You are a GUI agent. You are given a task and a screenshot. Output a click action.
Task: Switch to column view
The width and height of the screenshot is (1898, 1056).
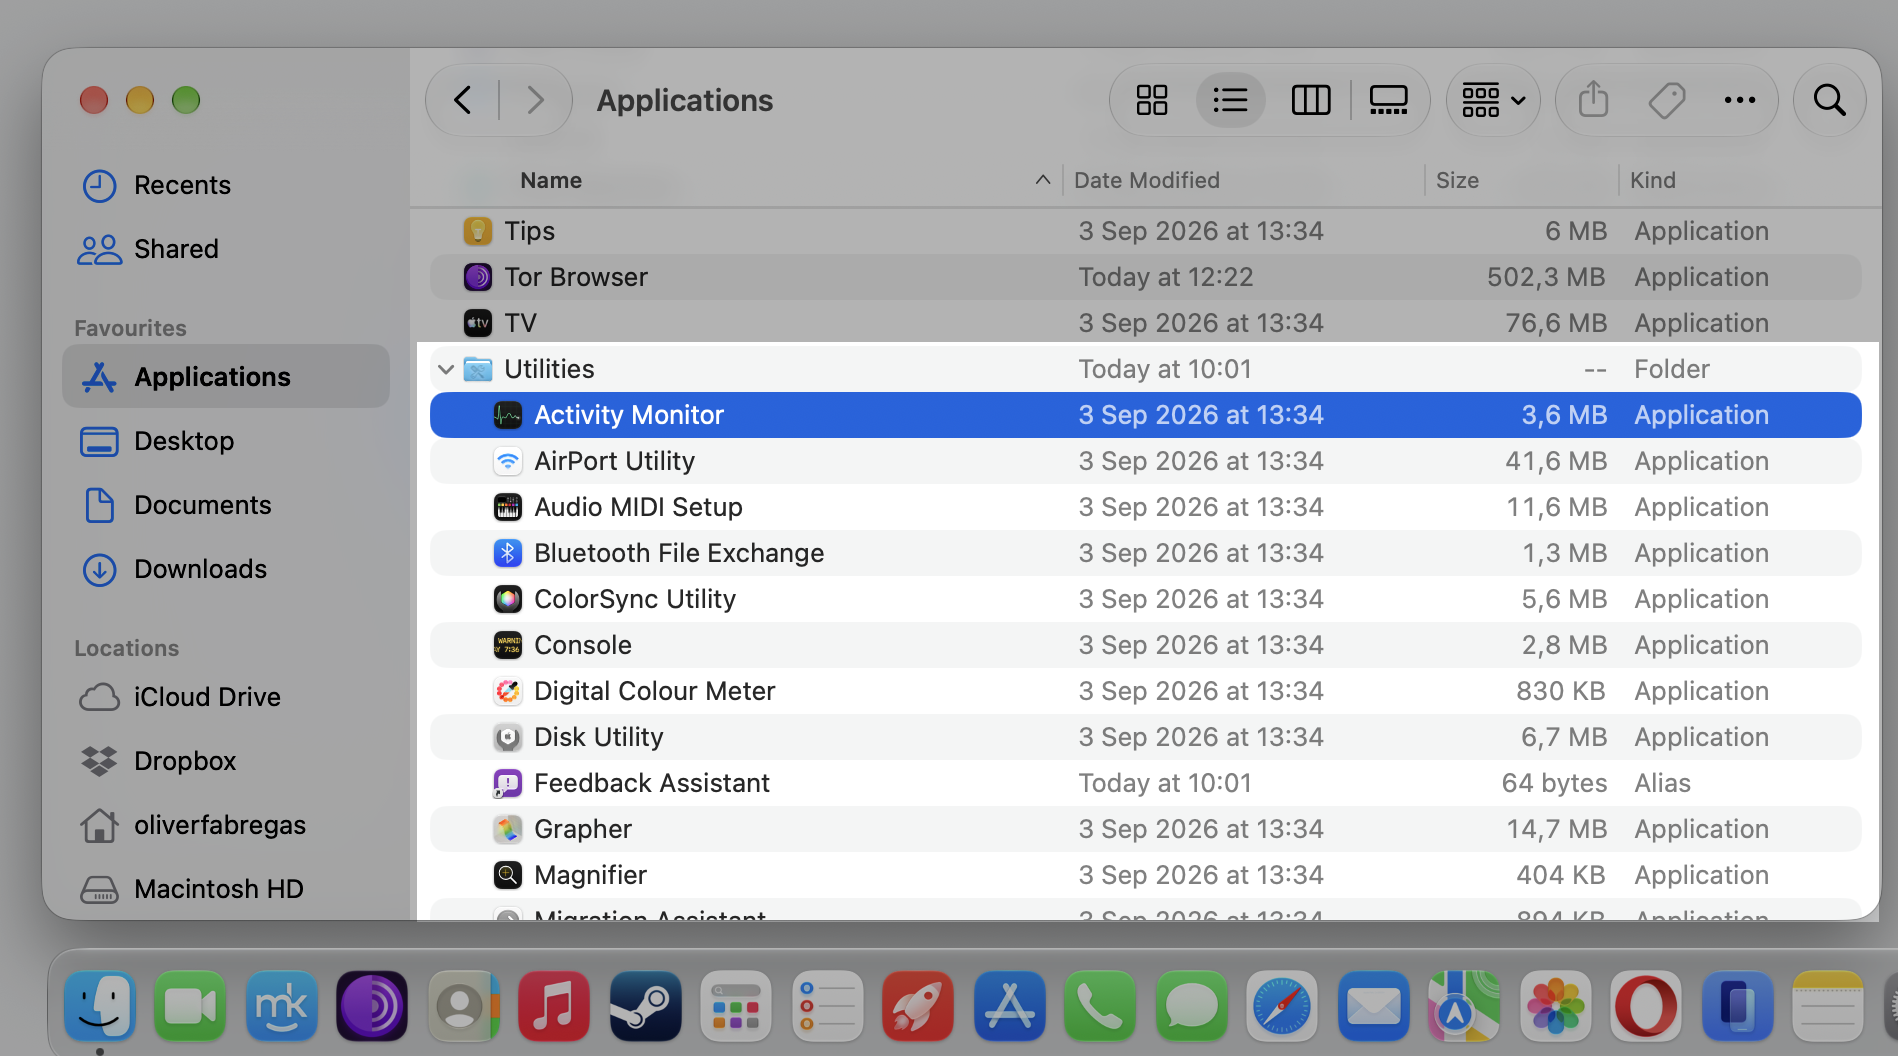coord(1310,100)
